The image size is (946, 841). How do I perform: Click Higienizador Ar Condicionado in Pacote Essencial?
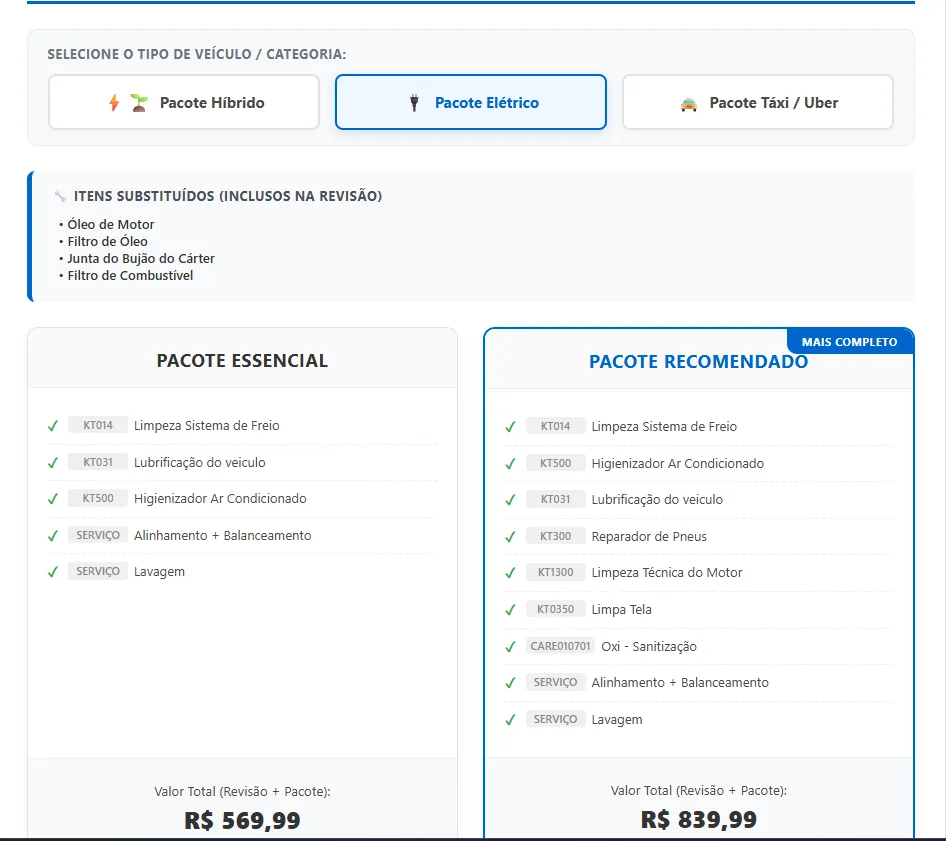click(x=220, y=499)
